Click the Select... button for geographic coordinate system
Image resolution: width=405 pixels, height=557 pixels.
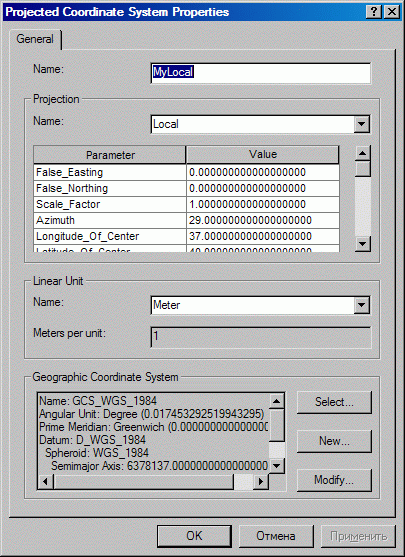[x=334, y=402]
